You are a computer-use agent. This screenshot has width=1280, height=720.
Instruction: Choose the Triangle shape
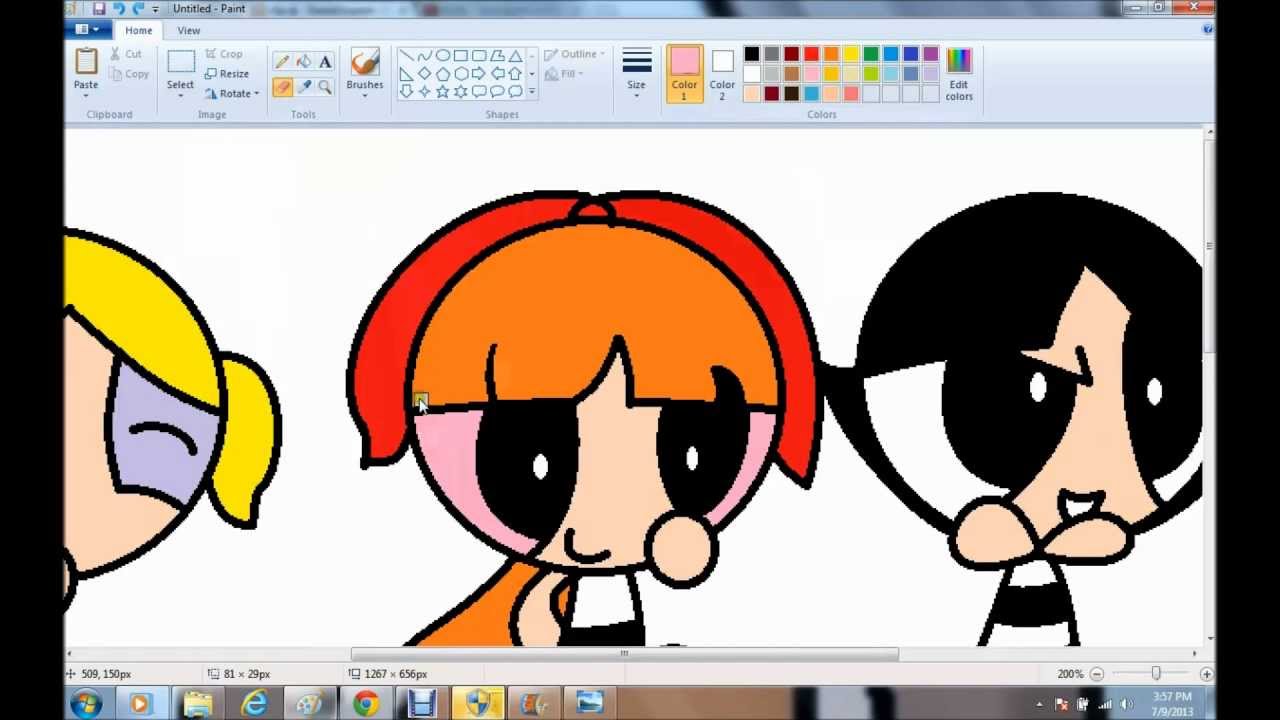click(515, 56)
